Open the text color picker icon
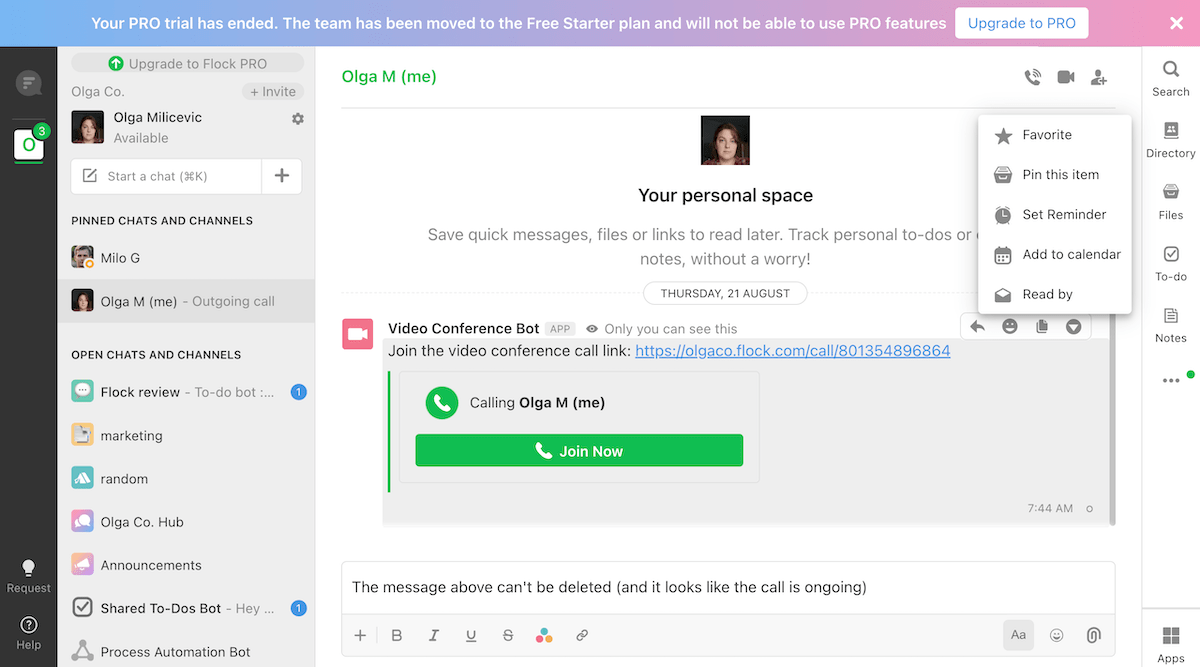 [x=544, y=635]
